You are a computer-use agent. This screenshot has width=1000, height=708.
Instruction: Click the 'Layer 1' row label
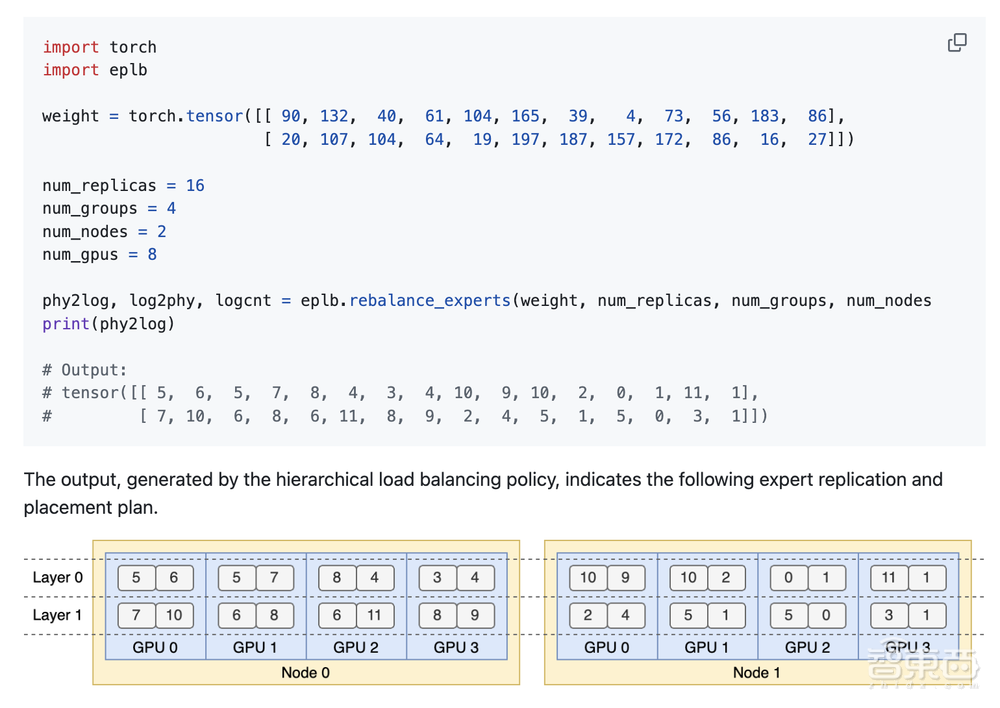tap(58, 615)
